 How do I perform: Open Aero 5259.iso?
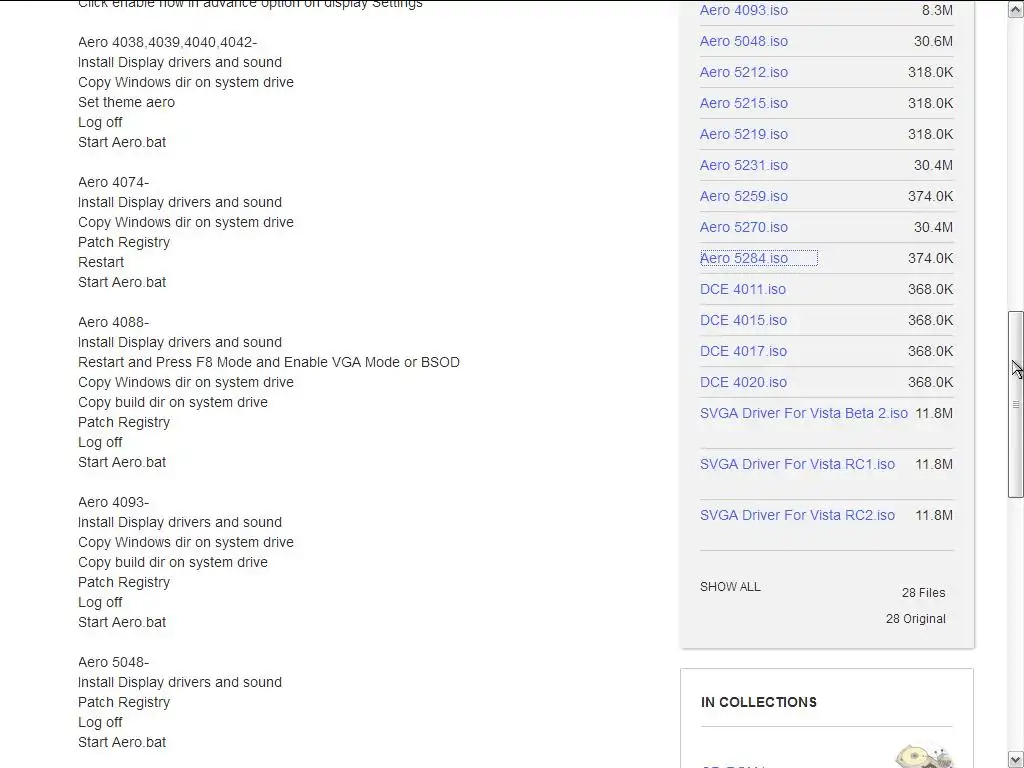point(743,196)
